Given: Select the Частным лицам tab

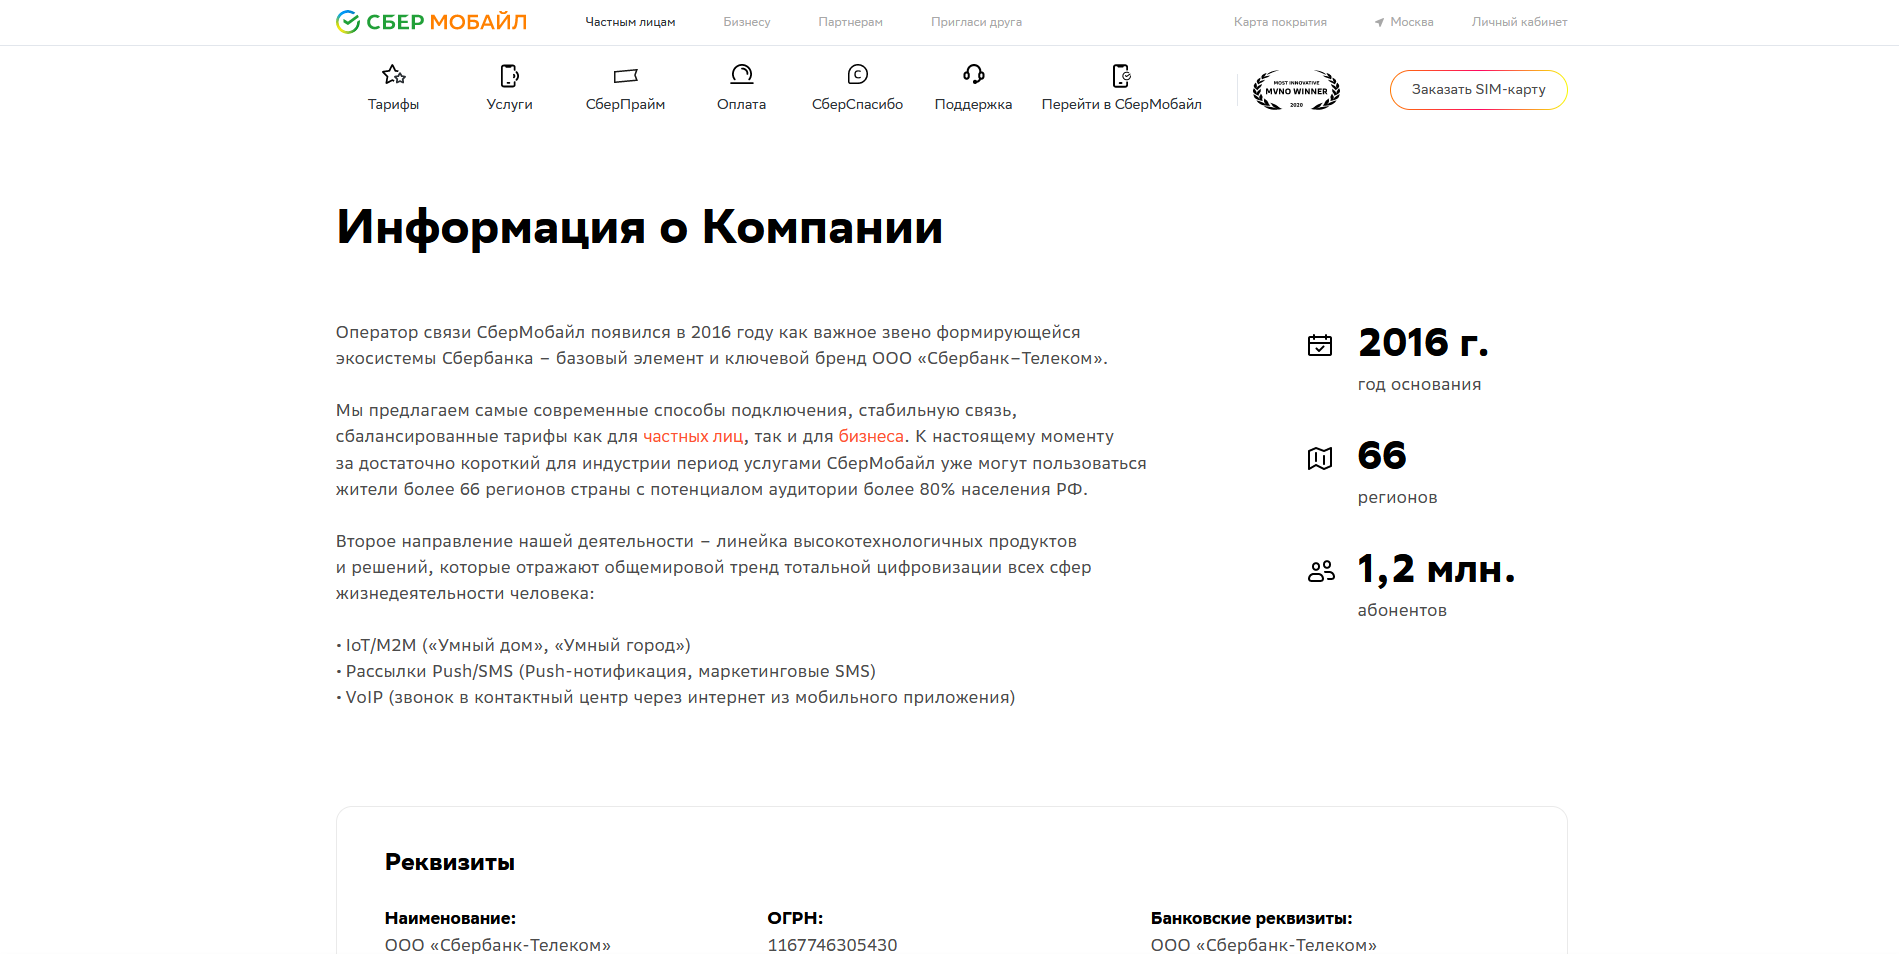Looking at the screenshot, I should (x=630, y=22).
